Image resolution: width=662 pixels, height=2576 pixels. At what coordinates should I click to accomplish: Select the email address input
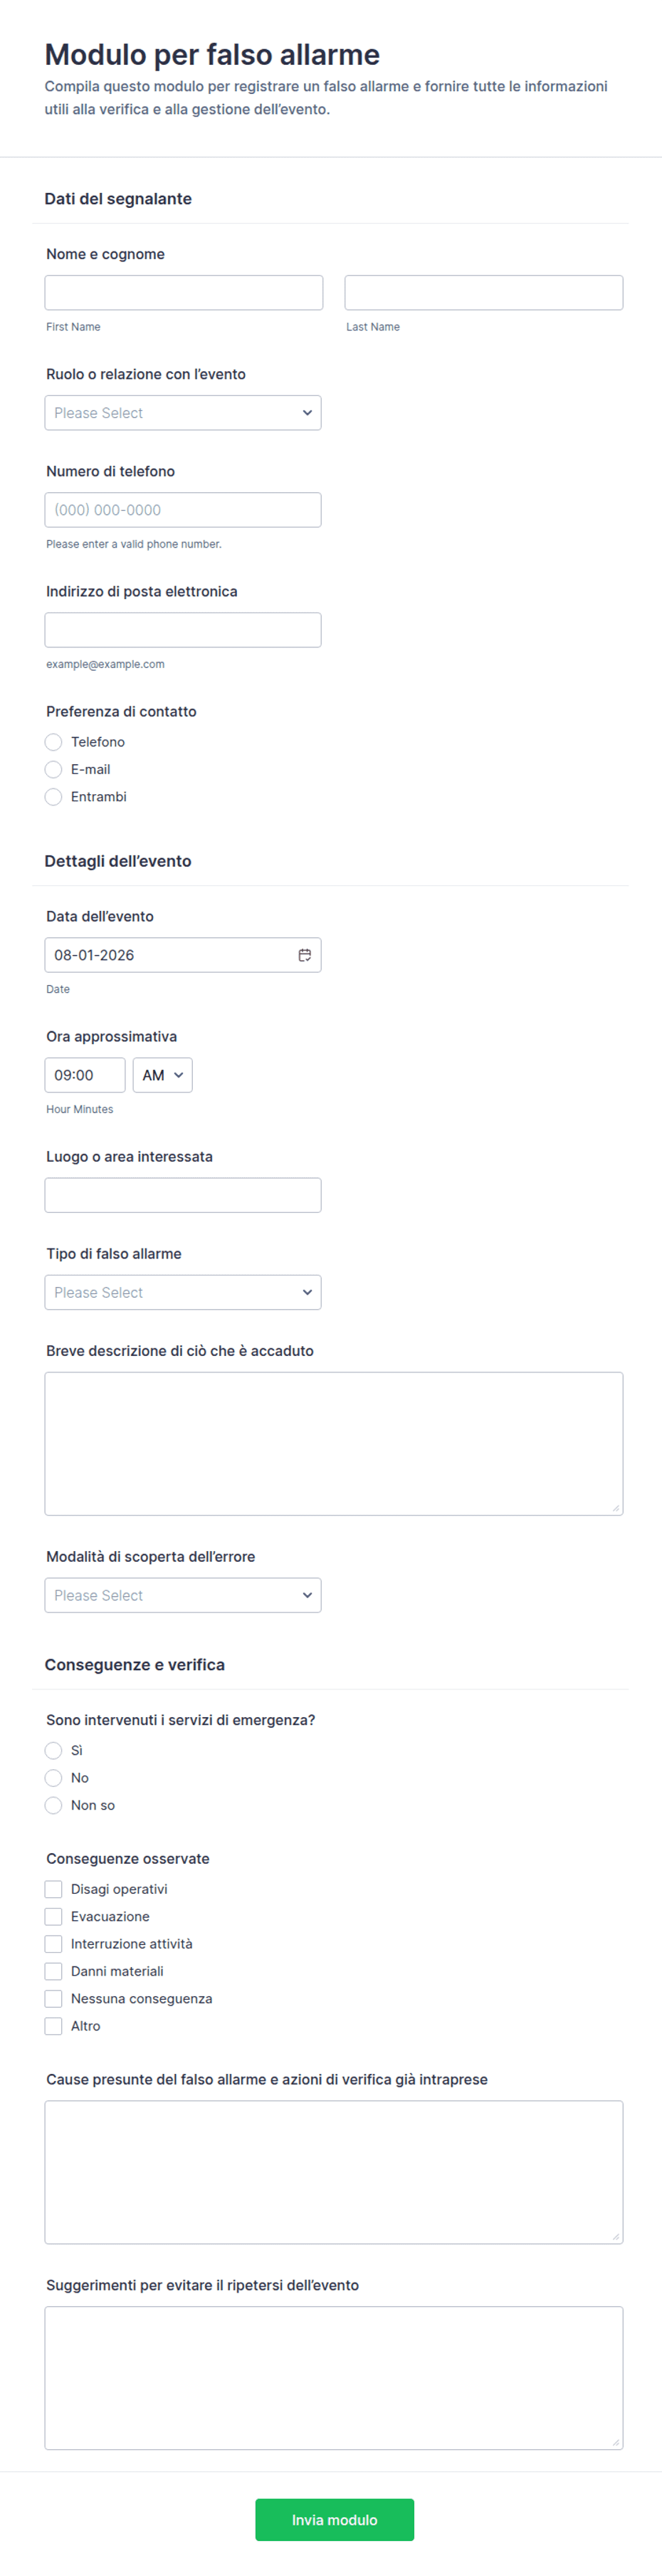point(183,630)
